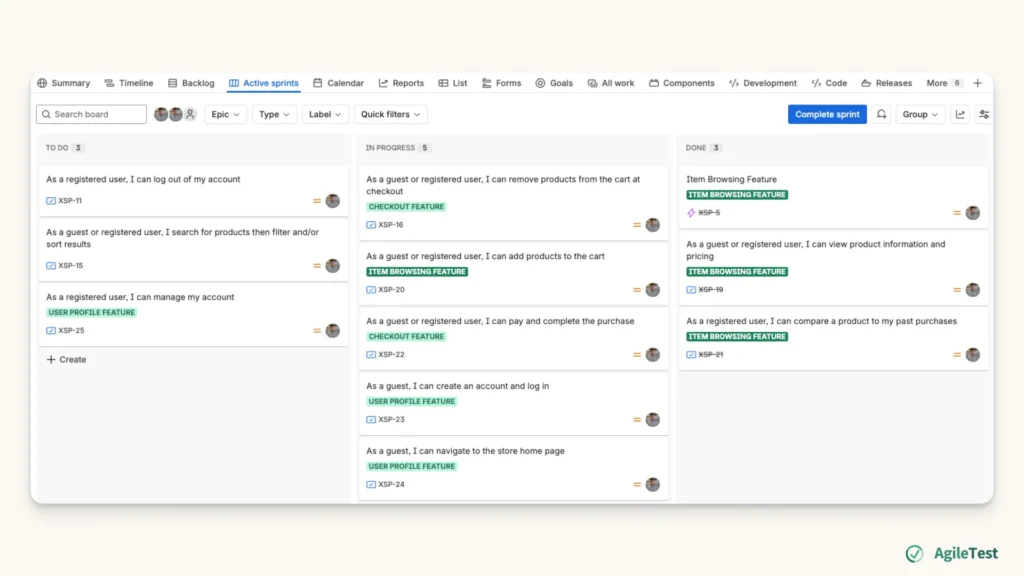Viewport: 1024px width, 576px height.
Task: Filter by the second assignee avatar
Action: pos(176,114)
